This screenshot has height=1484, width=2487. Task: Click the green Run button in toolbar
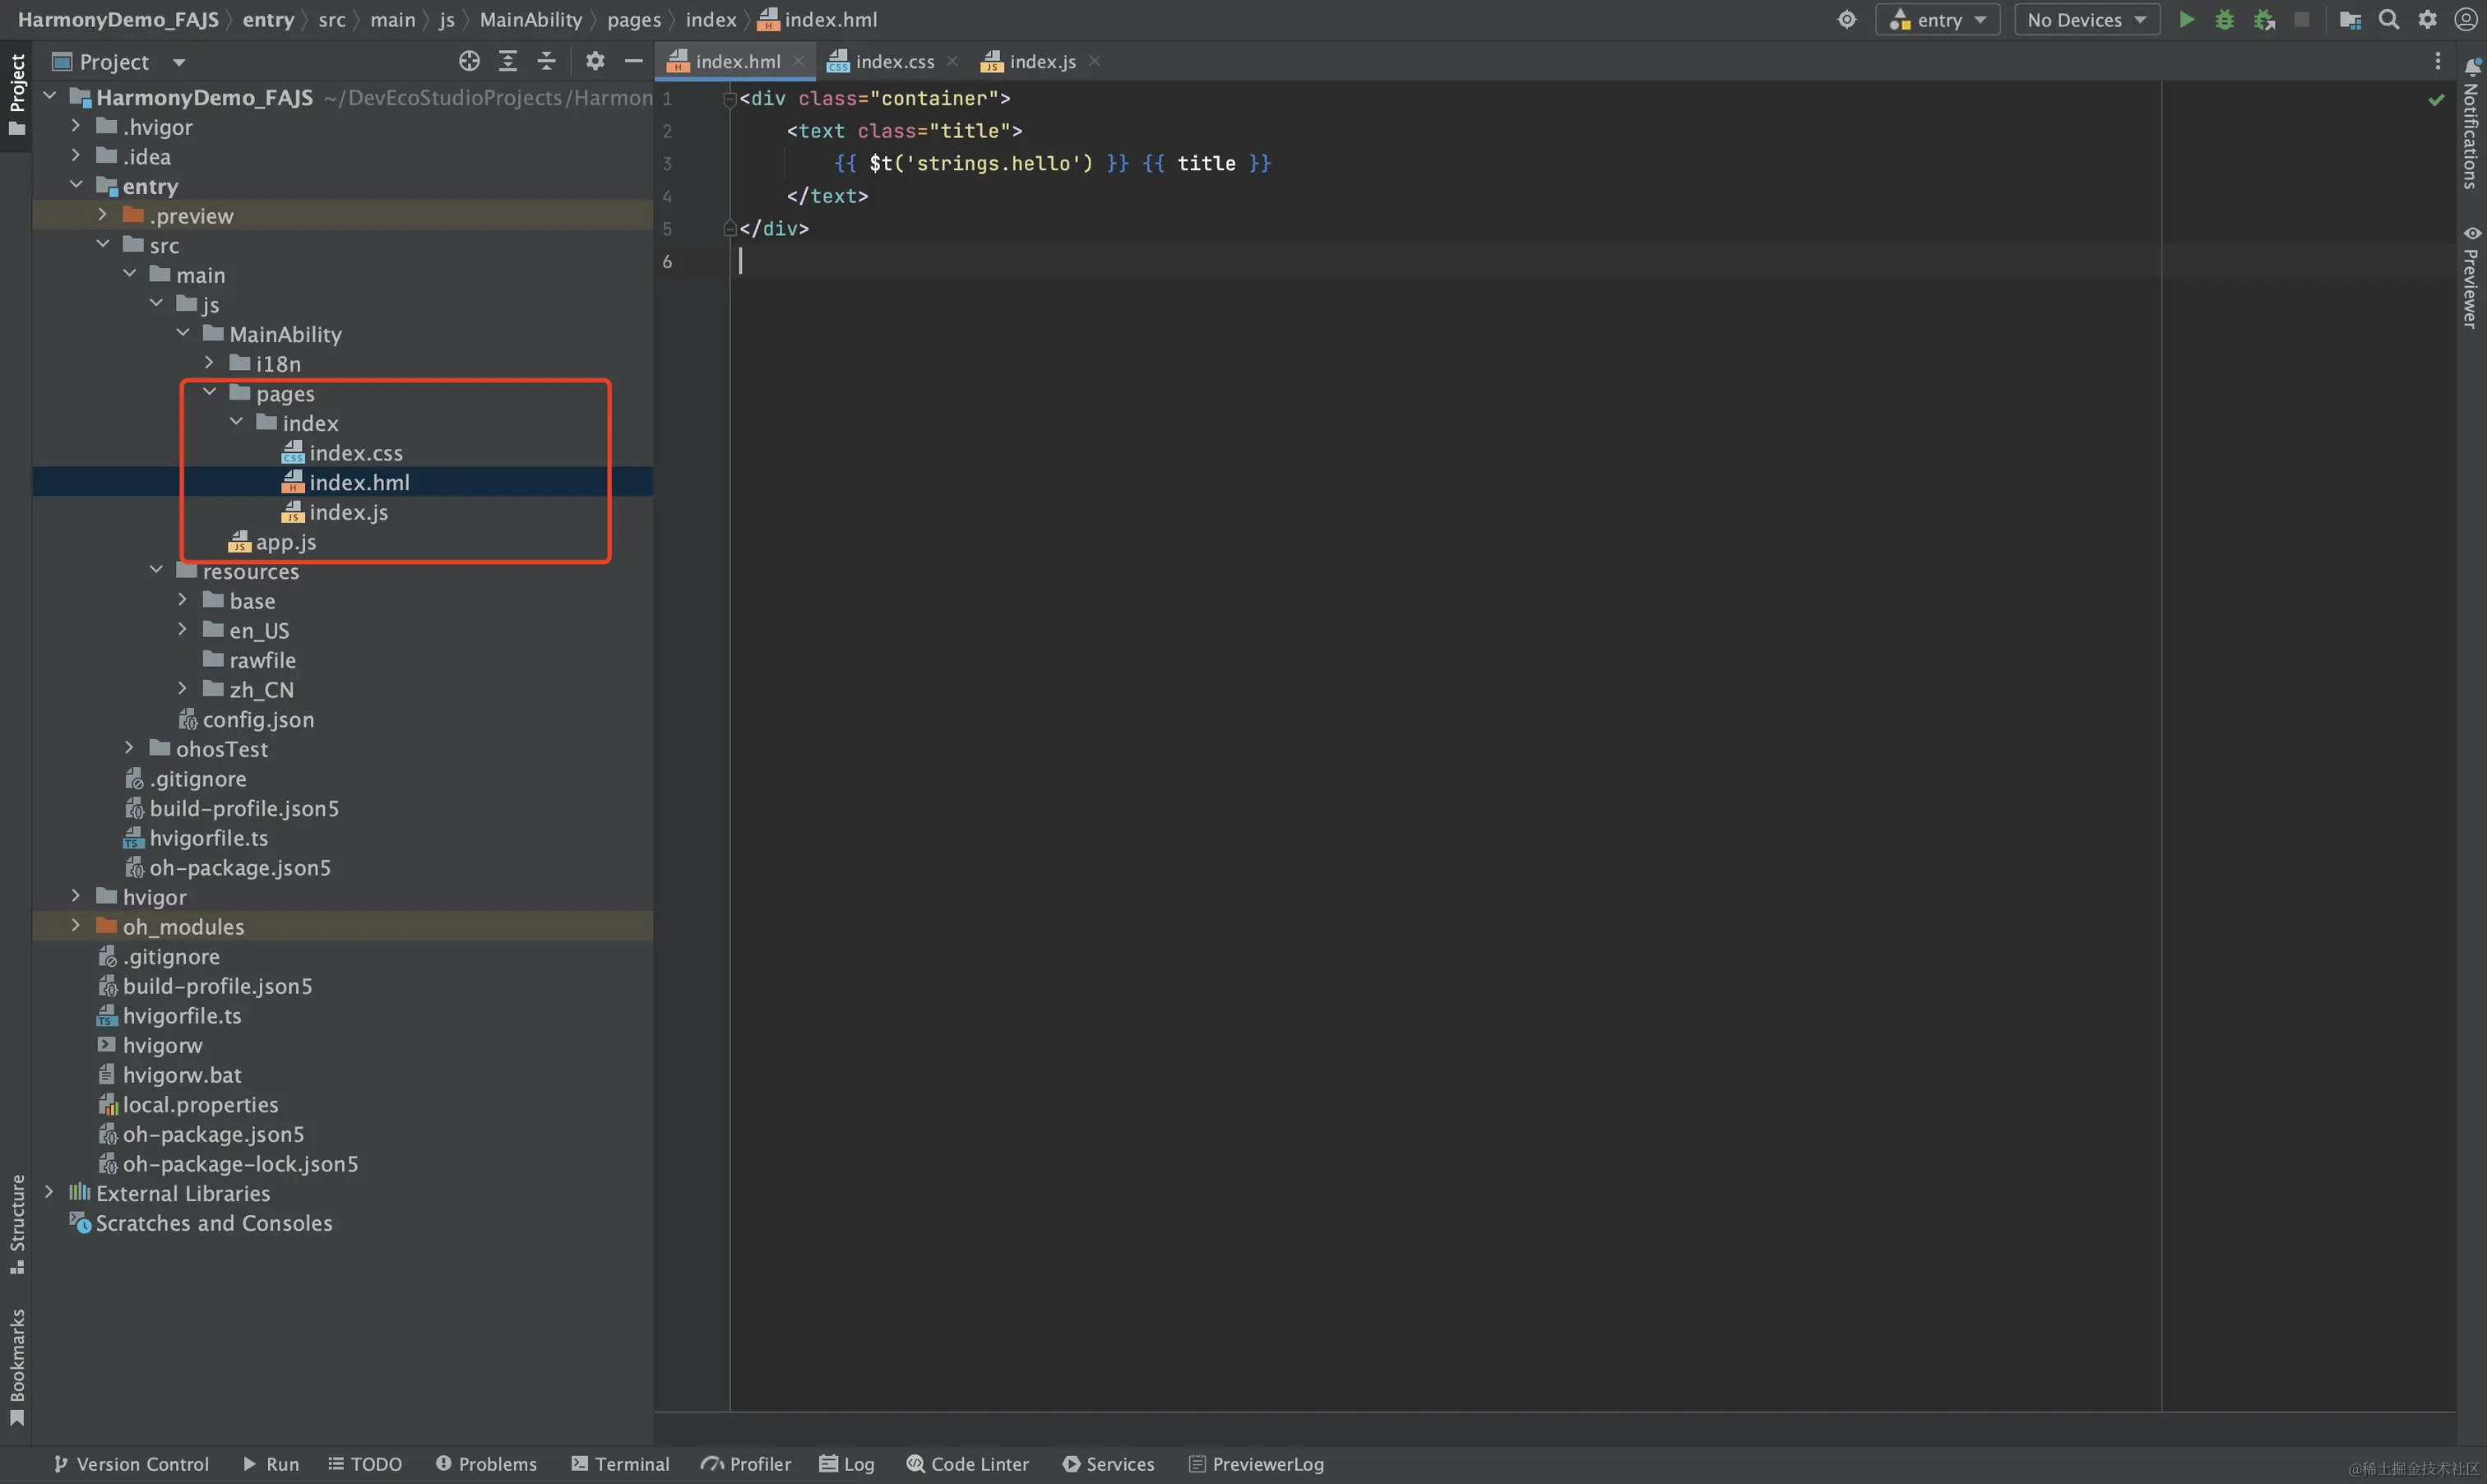tap(2186, 20)
